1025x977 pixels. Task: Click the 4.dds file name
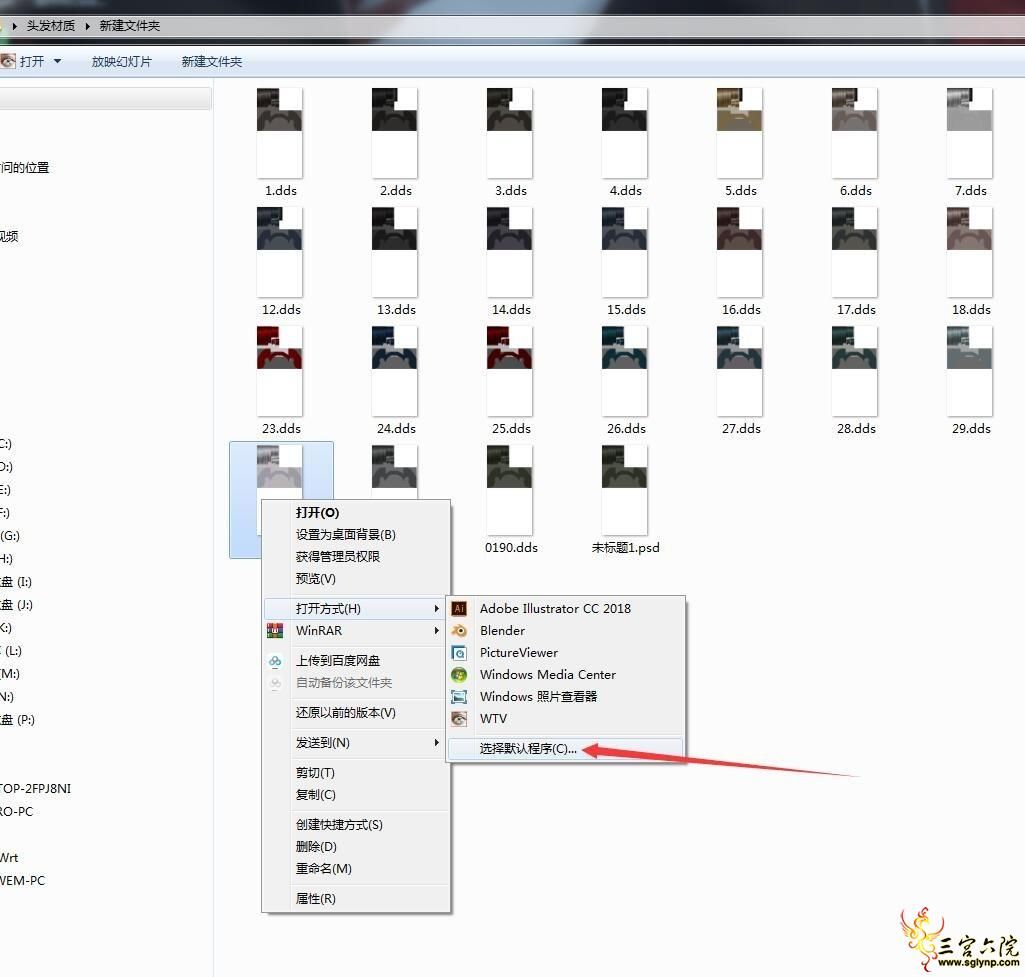626,191
